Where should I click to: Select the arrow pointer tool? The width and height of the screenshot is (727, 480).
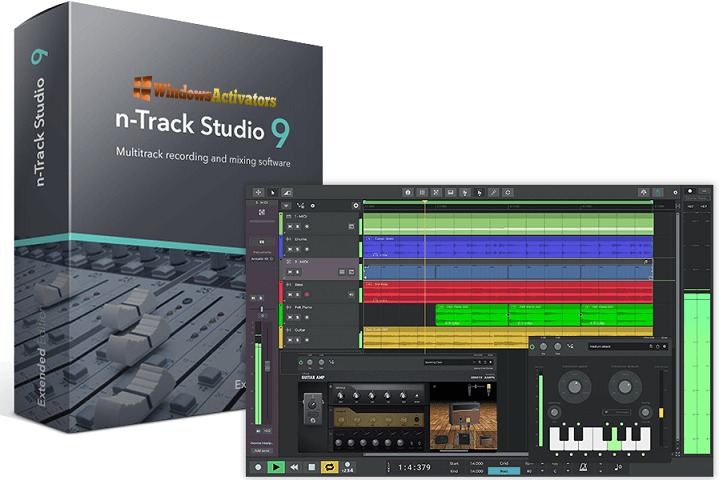pyautogui.click(x=273, y=192)
